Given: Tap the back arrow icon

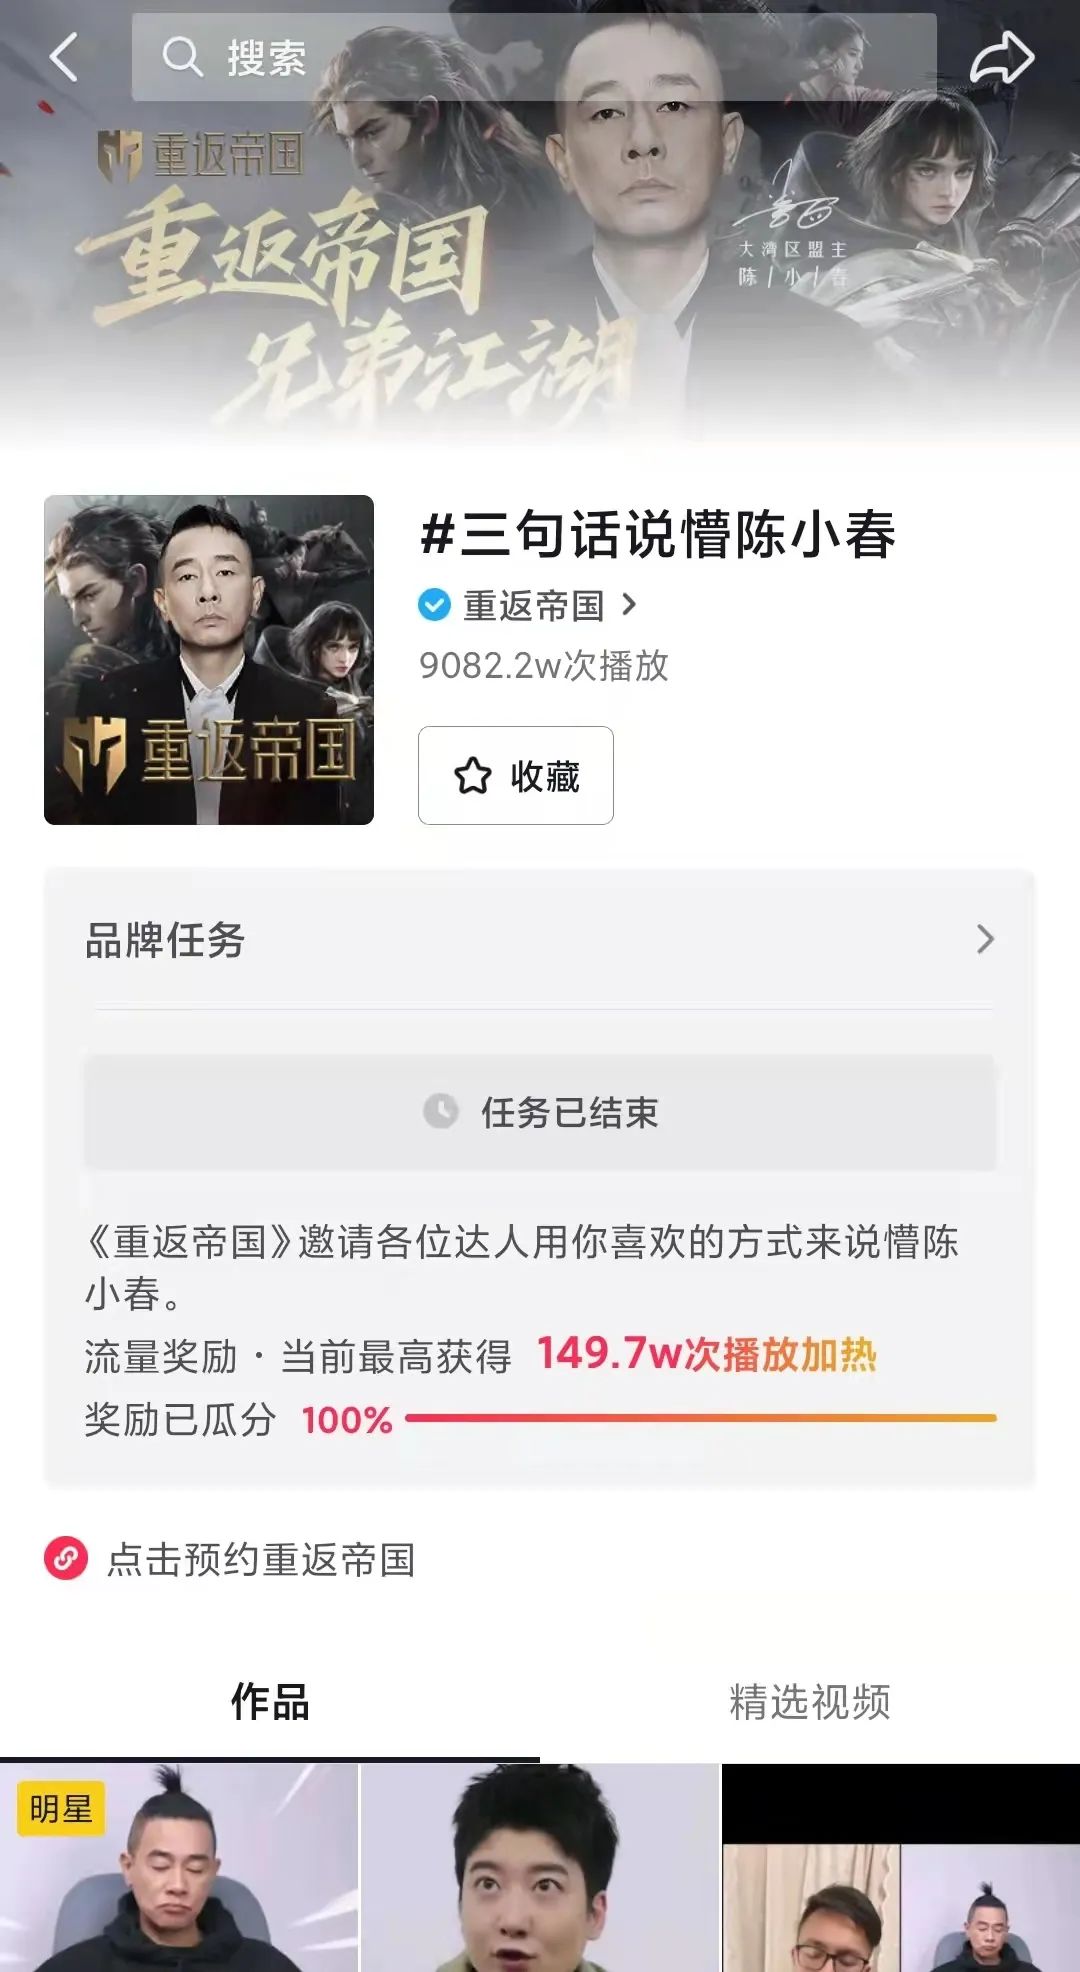Looking at the screenshot, I should coord(64,57).
